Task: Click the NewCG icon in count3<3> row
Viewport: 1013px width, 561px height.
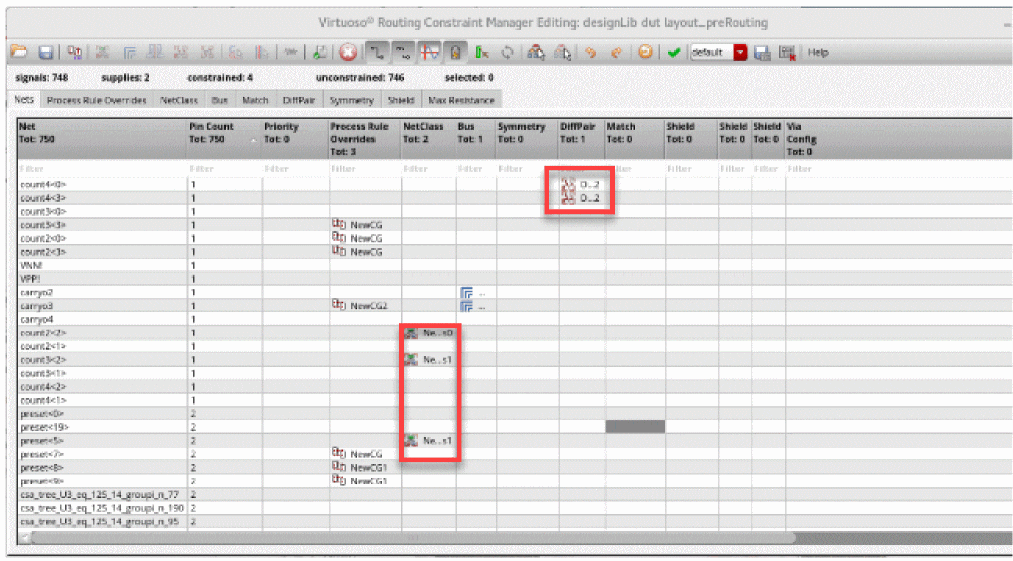Action: [x=339, y=225]
